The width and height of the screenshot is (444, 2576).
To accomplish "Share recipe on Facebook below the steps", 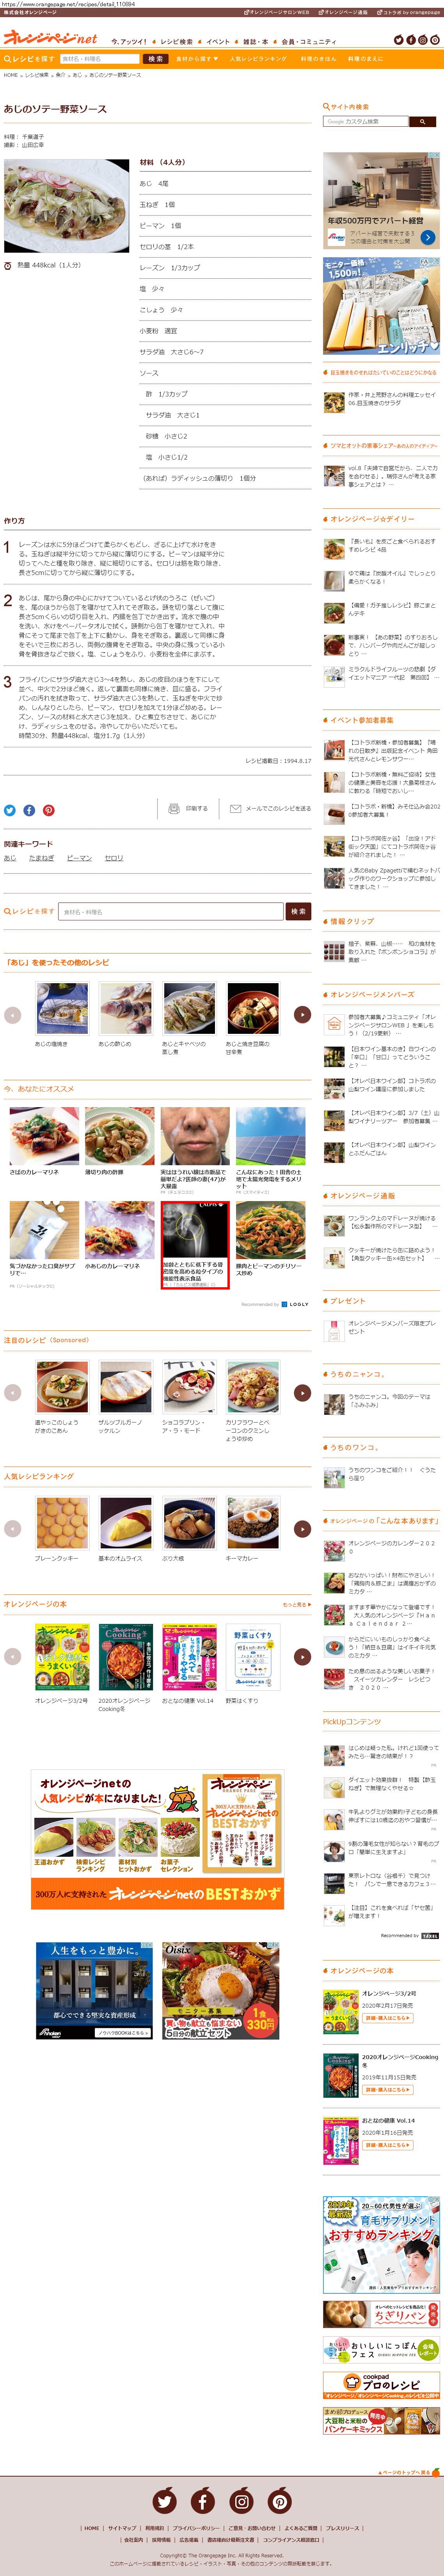I will tap(29, 810).
